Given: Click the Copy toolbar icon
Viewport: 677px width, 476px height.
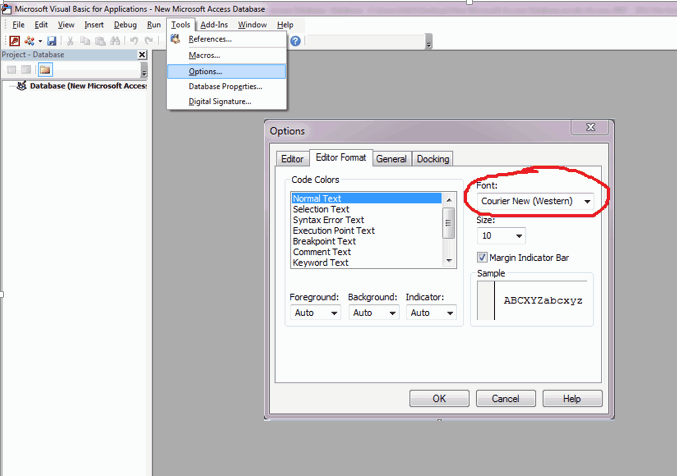Looking at the screenshot, I should click(x=85, y=41).
